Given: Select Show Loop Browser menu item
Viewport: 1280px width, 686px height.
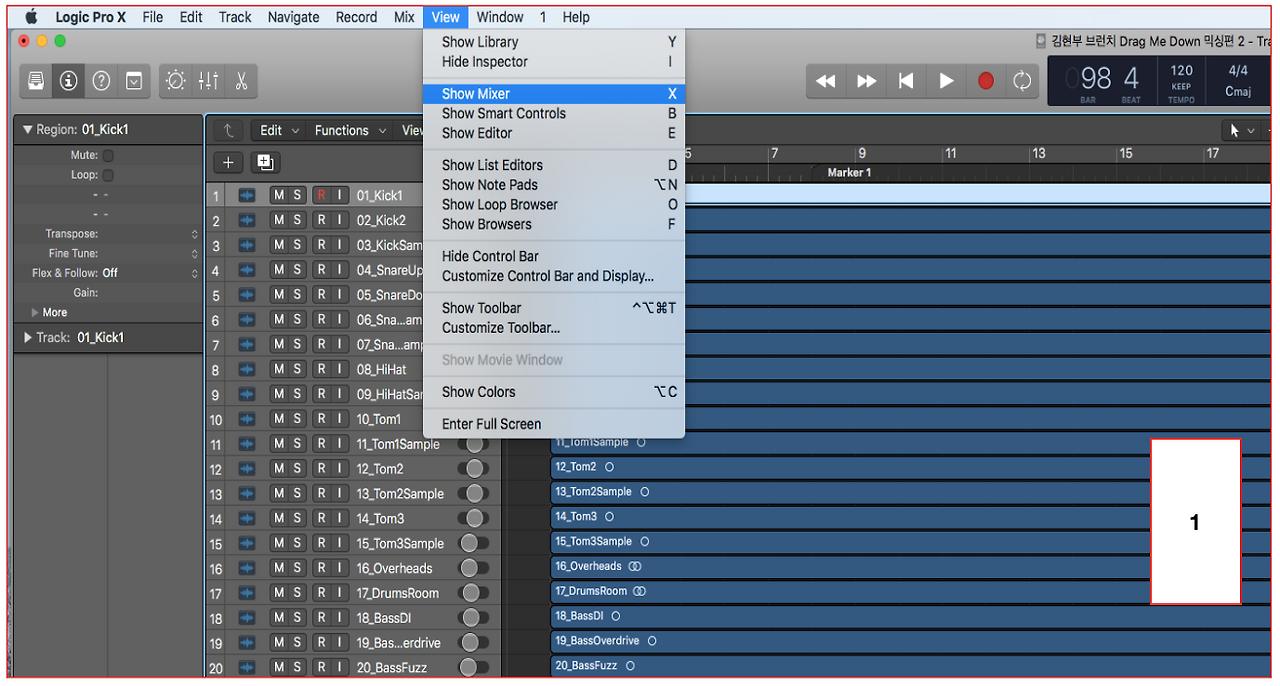Looking at the screenshot, I should (554, 204).
